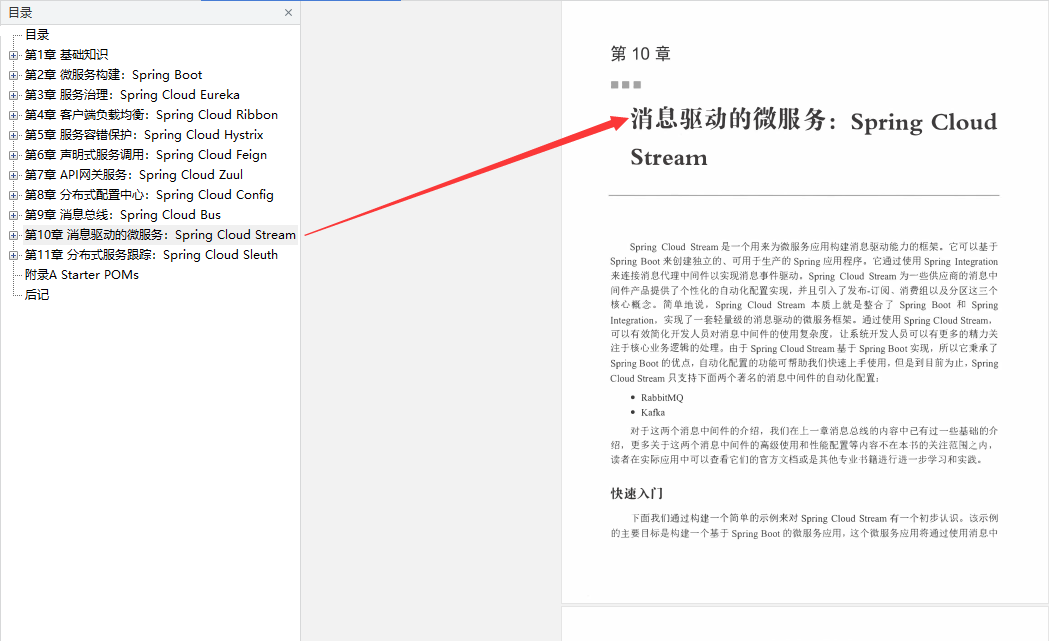
Task: Expand 第7章 Spring Cloud Zuul node
Action: pyautogui.click(x=13, y=176)
